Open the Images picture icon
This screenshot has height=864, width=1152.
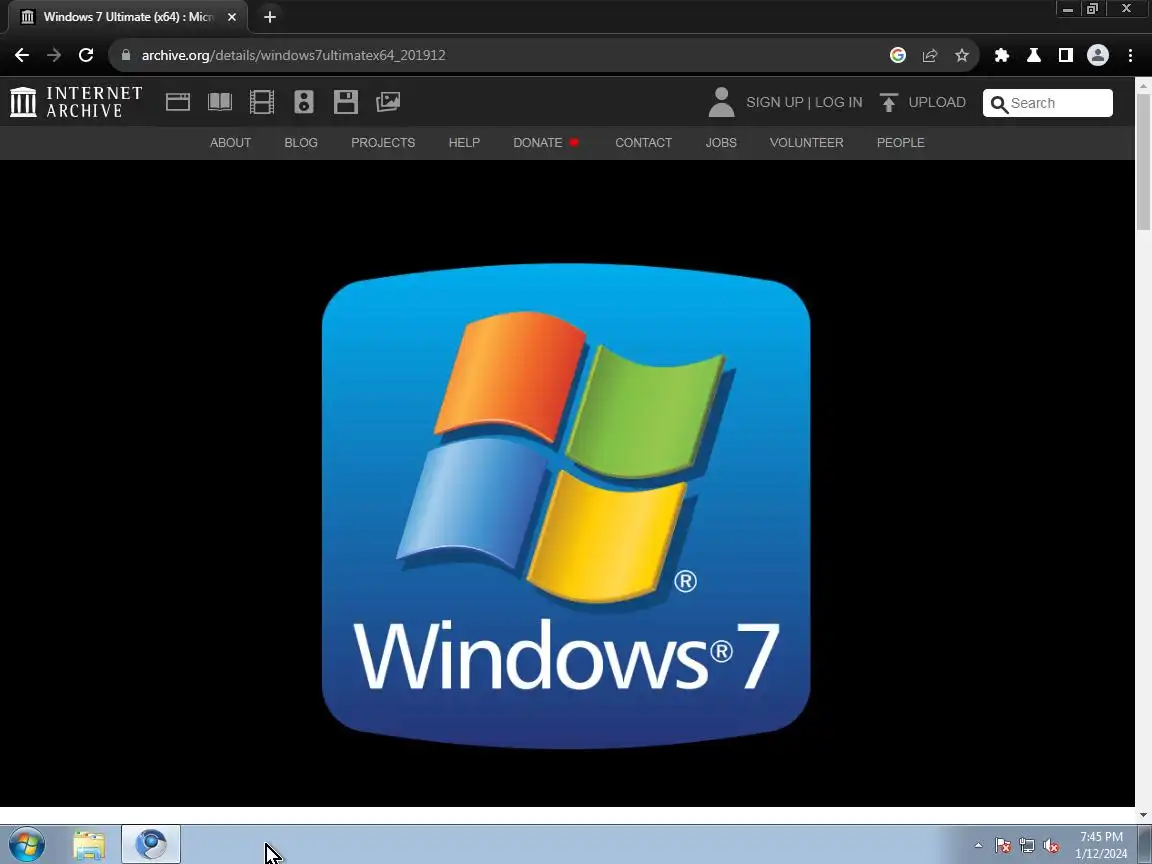click(388, 102)
